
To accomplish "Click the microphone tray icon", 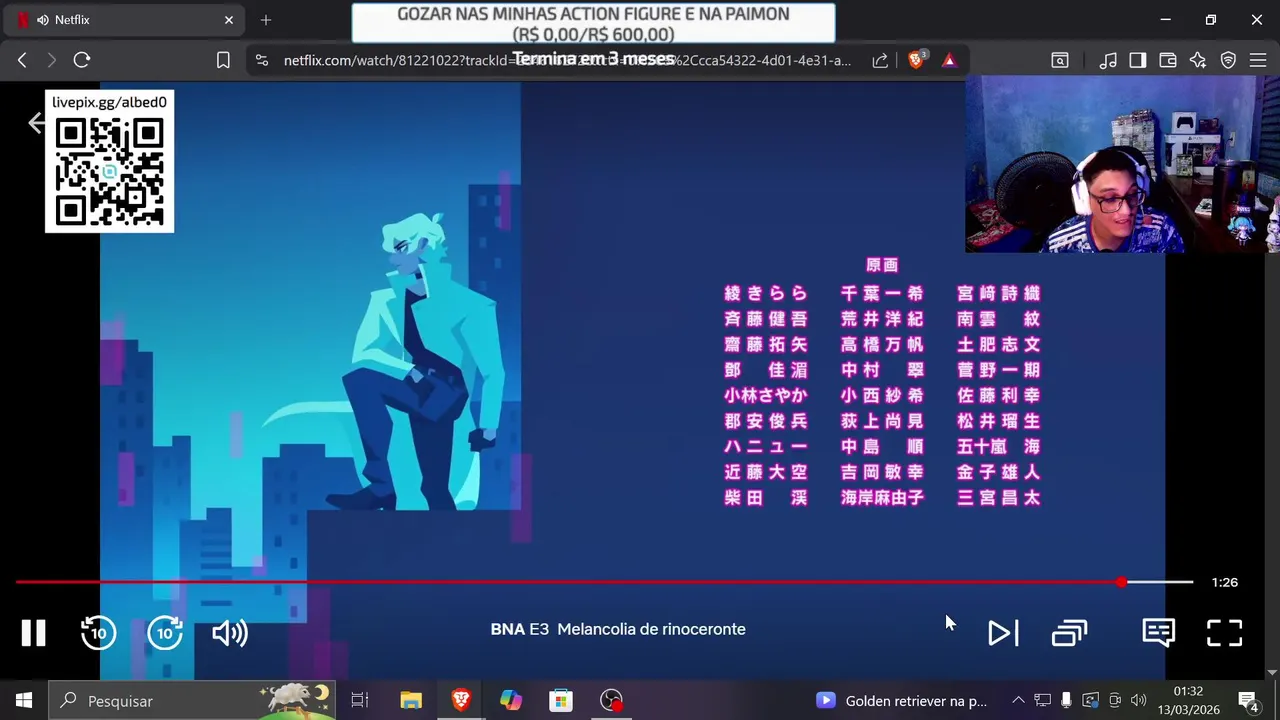I will [x=1066, y=700].
